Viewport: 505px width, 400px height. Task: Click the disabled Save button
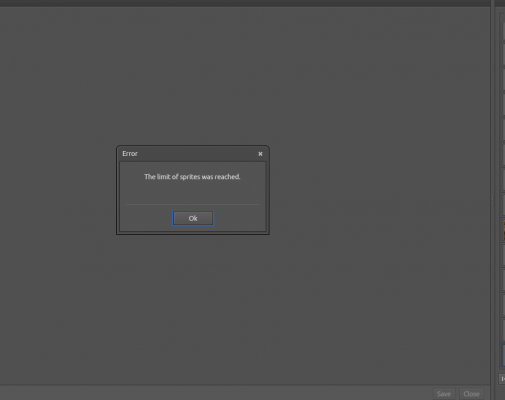444,394
